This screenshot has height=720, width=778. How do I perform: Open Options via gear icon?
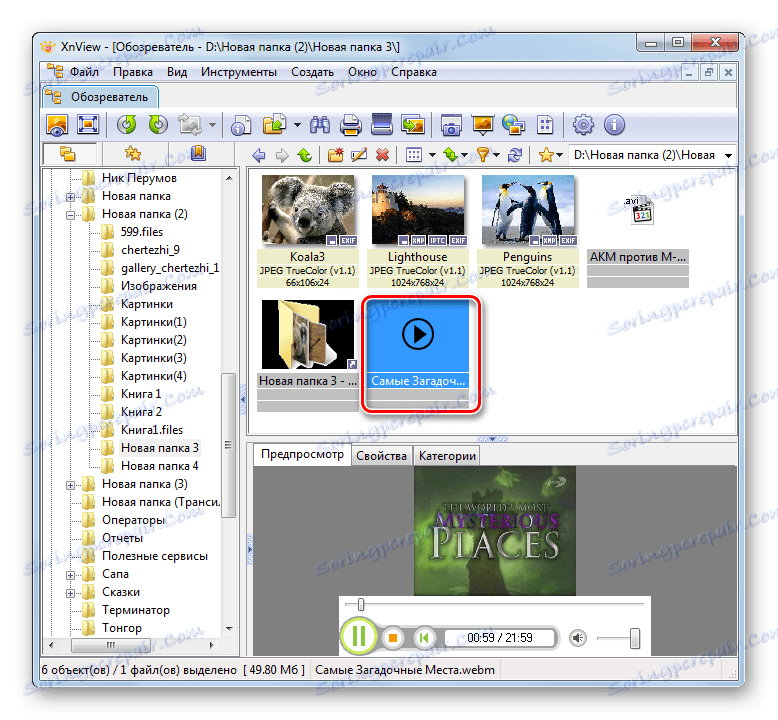pyautogui.click(x=583, y=125)
